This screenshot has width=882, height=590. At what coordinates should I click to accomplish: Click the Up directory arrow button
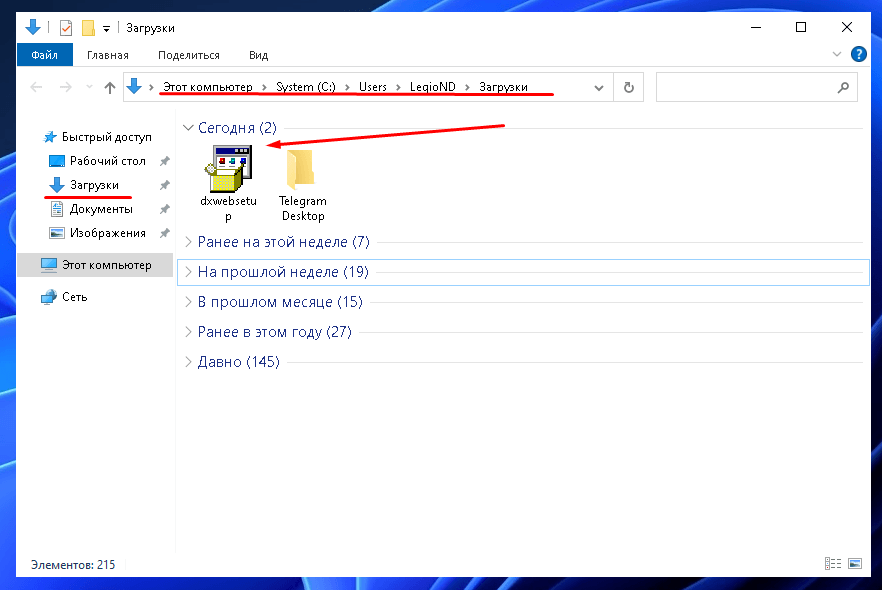pyautogui.click(x=110, y=88)
